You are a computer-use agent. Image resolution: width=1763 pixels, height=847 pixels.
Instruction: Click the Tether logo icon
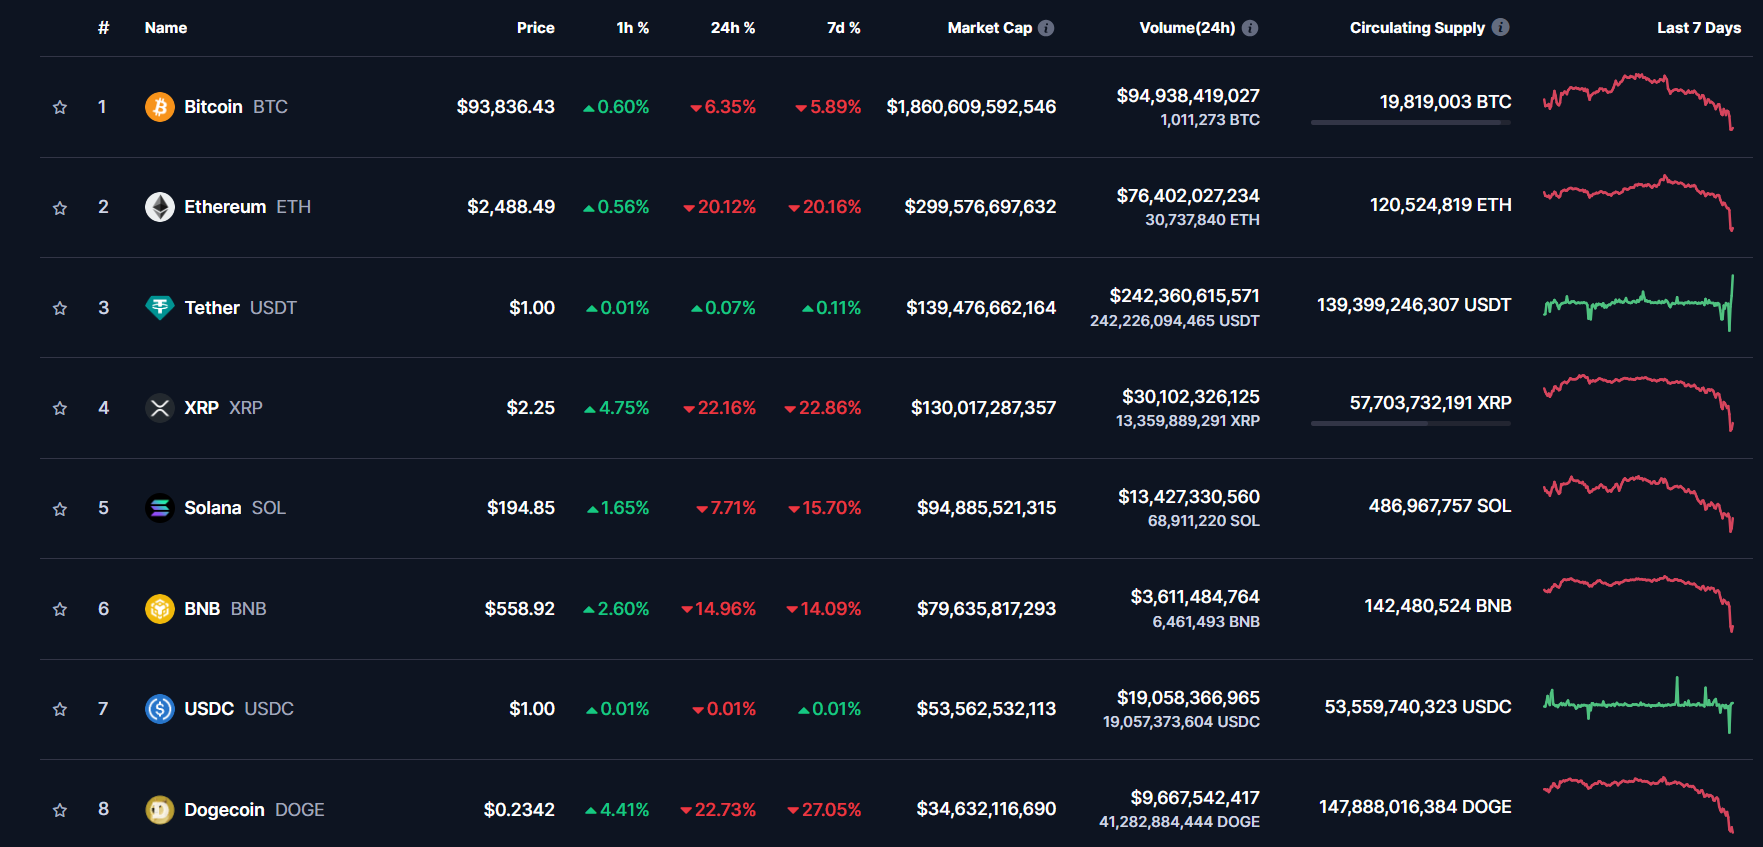coord(159,307)
